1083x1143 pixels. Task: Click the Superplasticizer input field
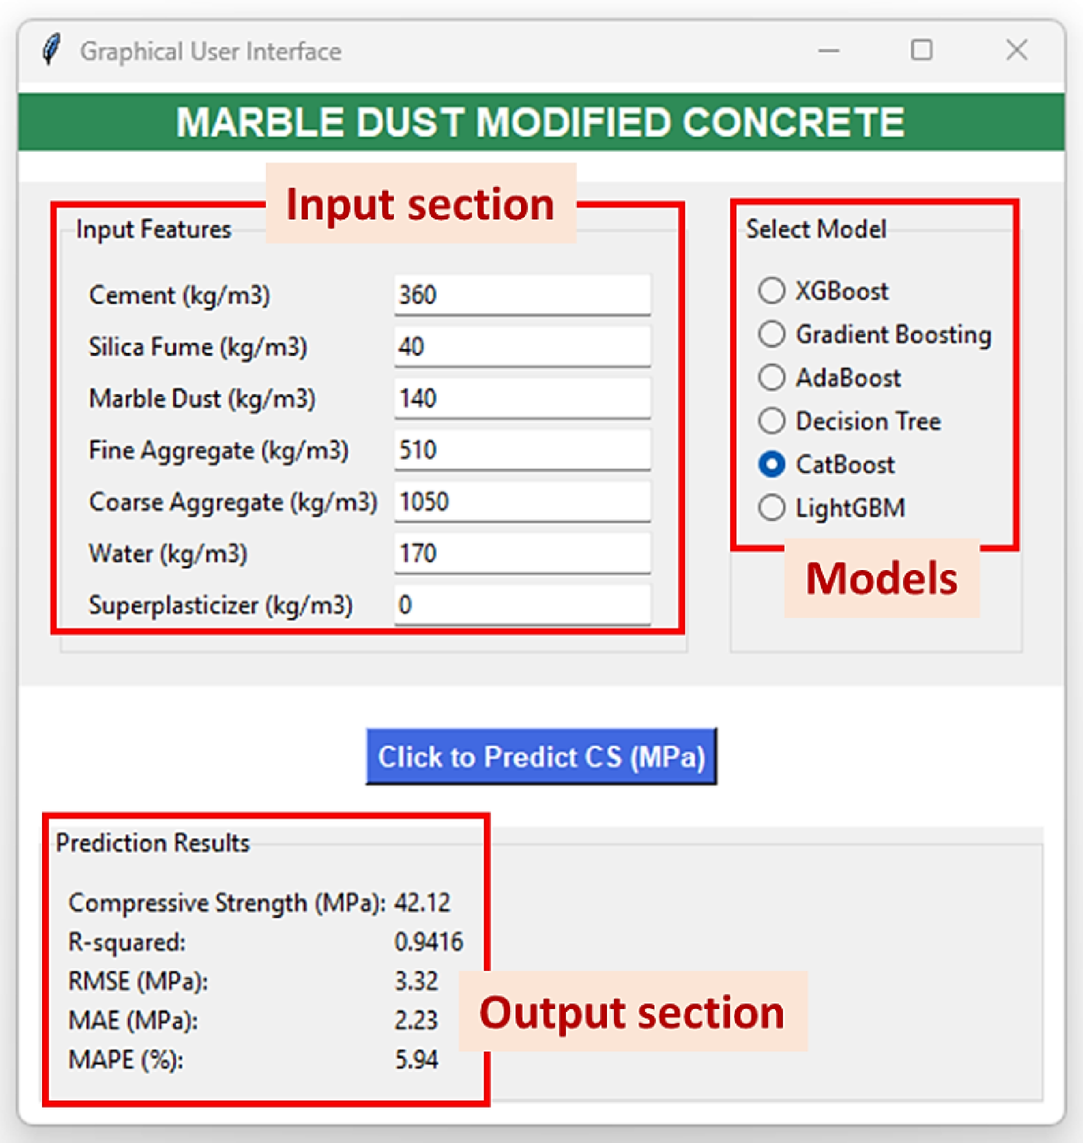521,605
